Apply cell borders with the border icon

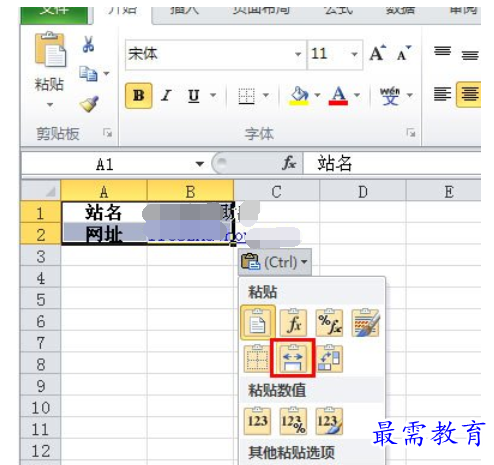(247, 96)
